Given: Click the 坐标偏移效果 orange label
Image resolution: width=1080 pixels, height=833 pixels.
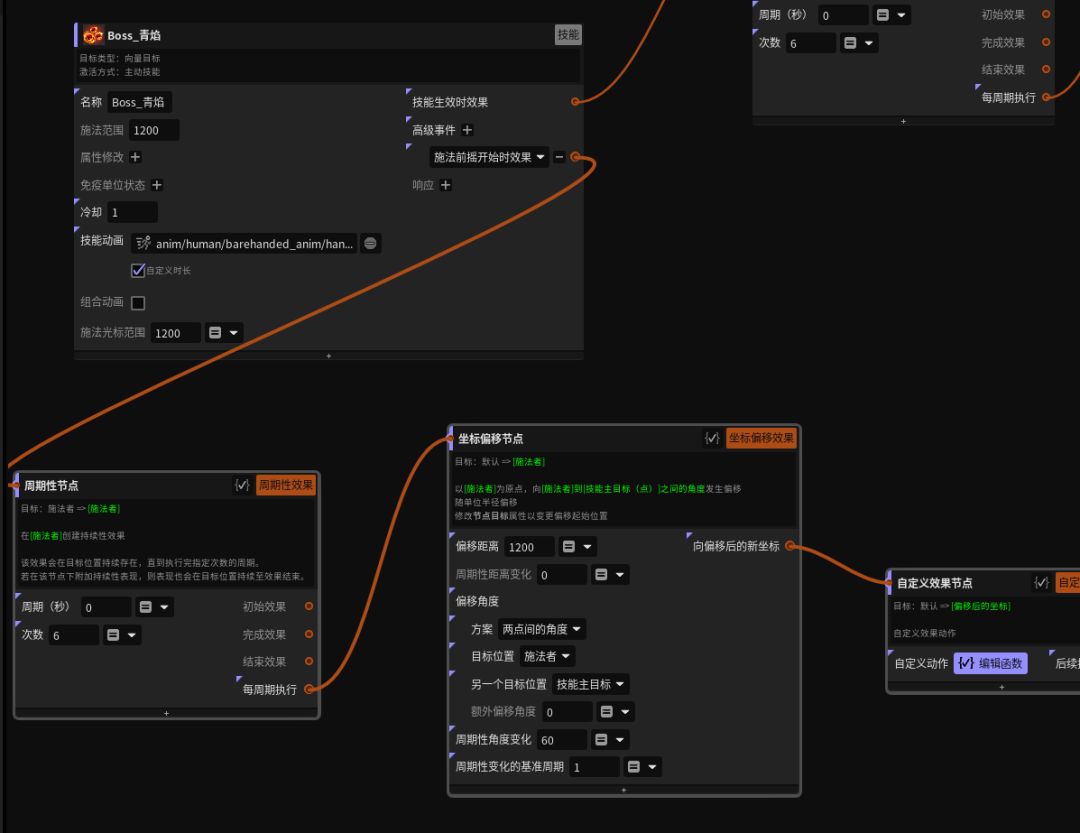Looking at the screenshot, I should point(761,438).
